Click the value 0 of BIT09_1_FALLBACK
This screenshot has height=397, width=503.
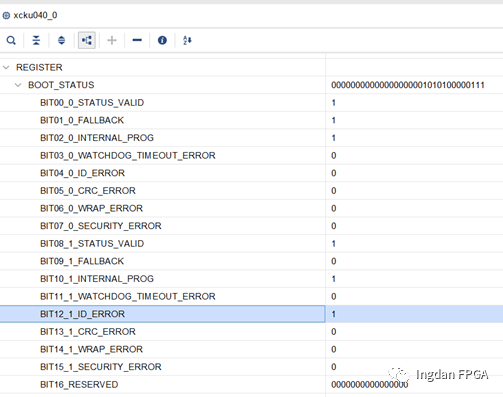pyautogui.click(x=334, y=261)
